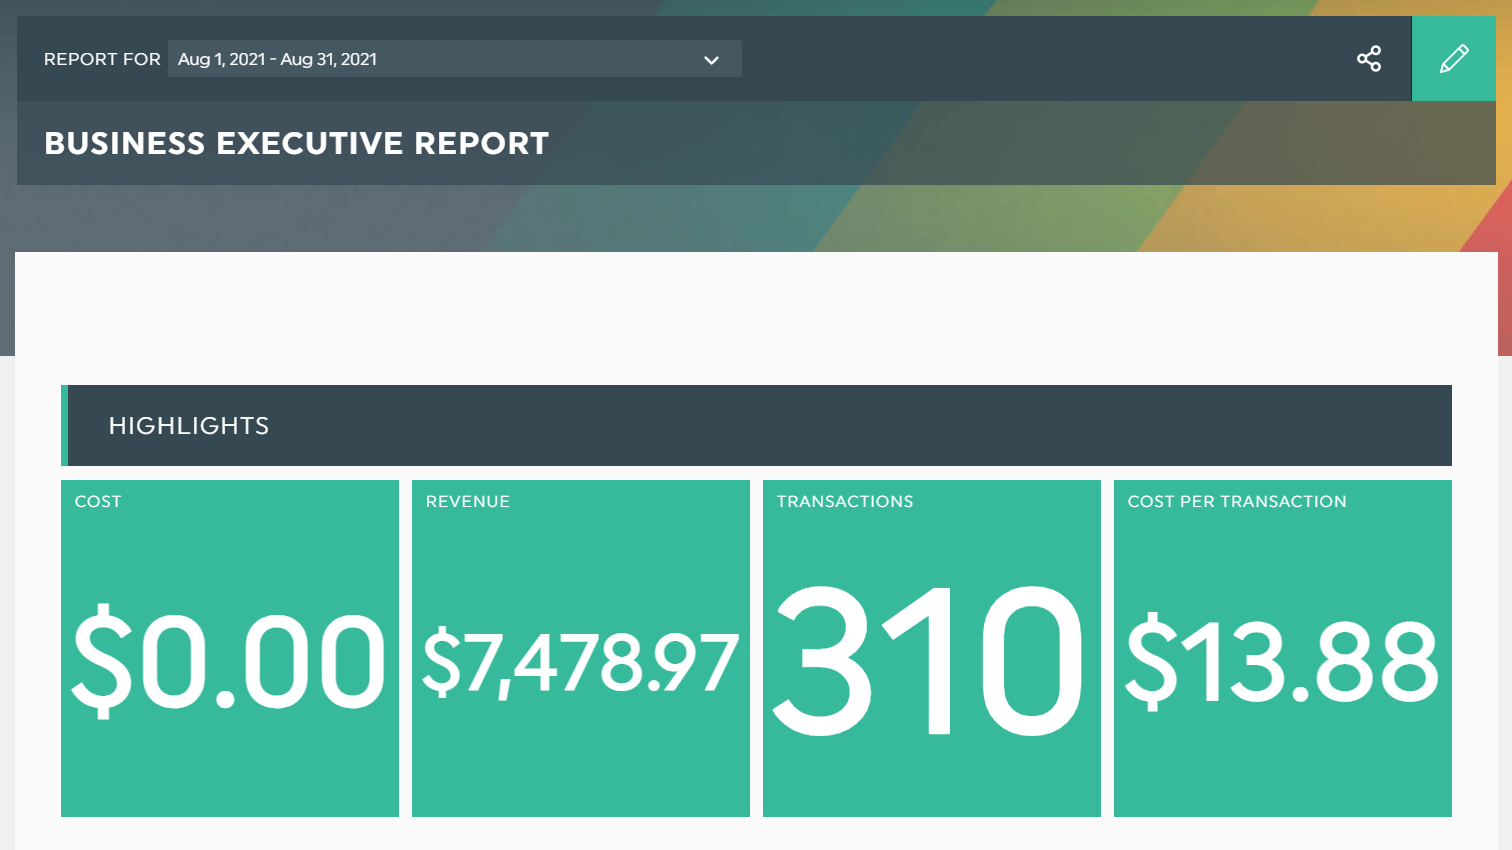Click the HIGHLIGHTS section header
1512x850 pixels.
(189, 426)
